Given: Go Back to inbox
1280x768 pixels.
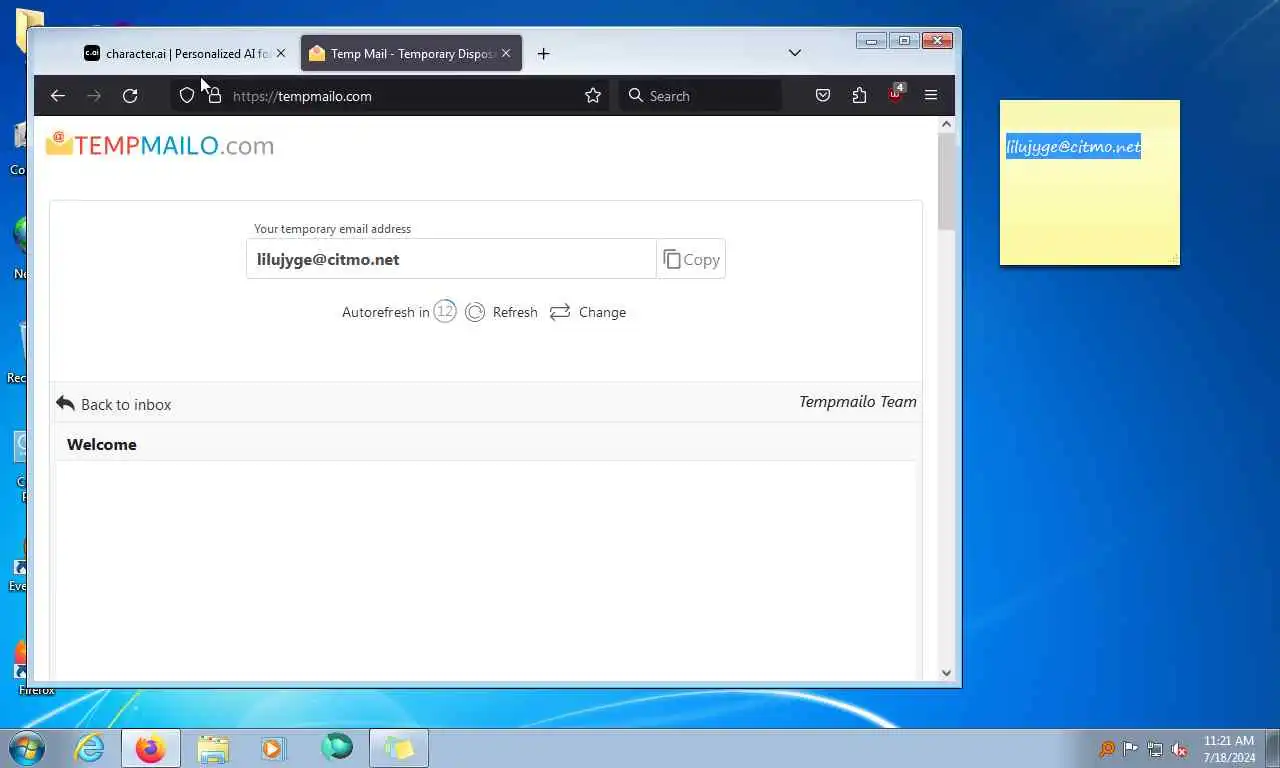Looking at the screenshot, I should (114, 404).
